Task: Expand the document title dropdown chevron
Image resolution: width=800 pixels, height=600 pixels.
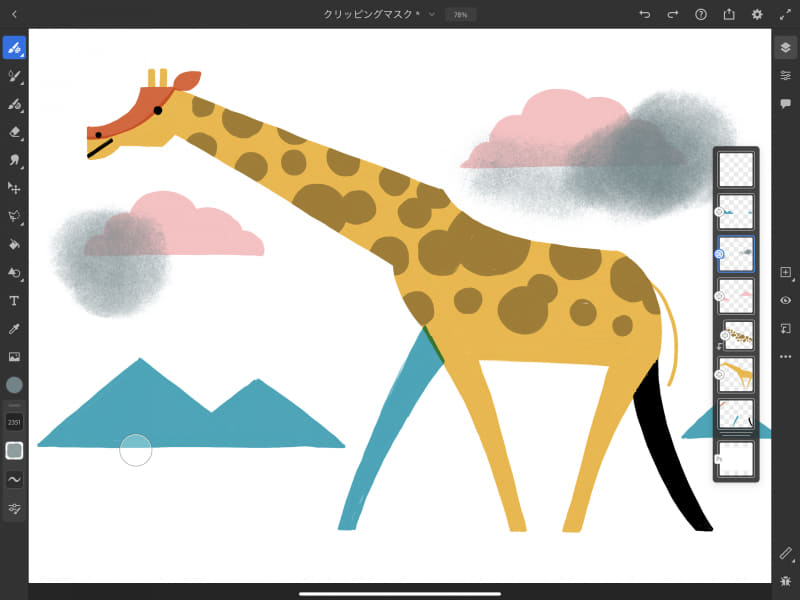Action: pyautogui.click(x=432, y=14)
